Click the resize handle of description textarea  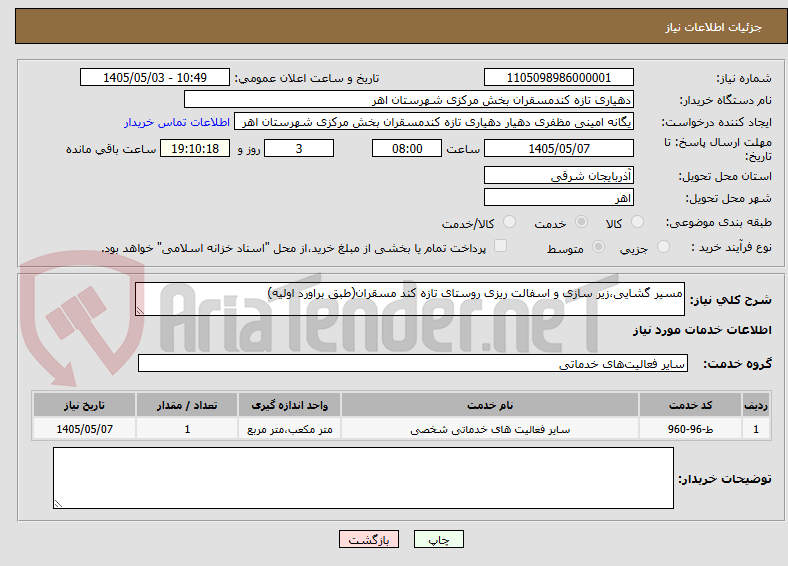(x=140, y=311)
